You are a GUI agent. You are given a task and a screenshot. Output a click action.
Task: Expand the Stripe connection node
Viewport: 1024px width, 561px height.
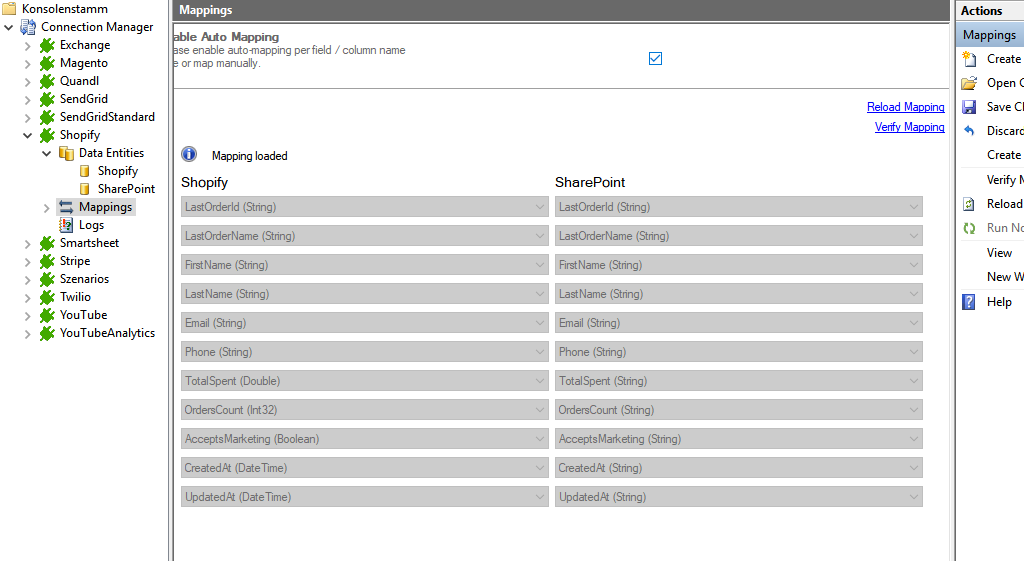pos(28,261)
